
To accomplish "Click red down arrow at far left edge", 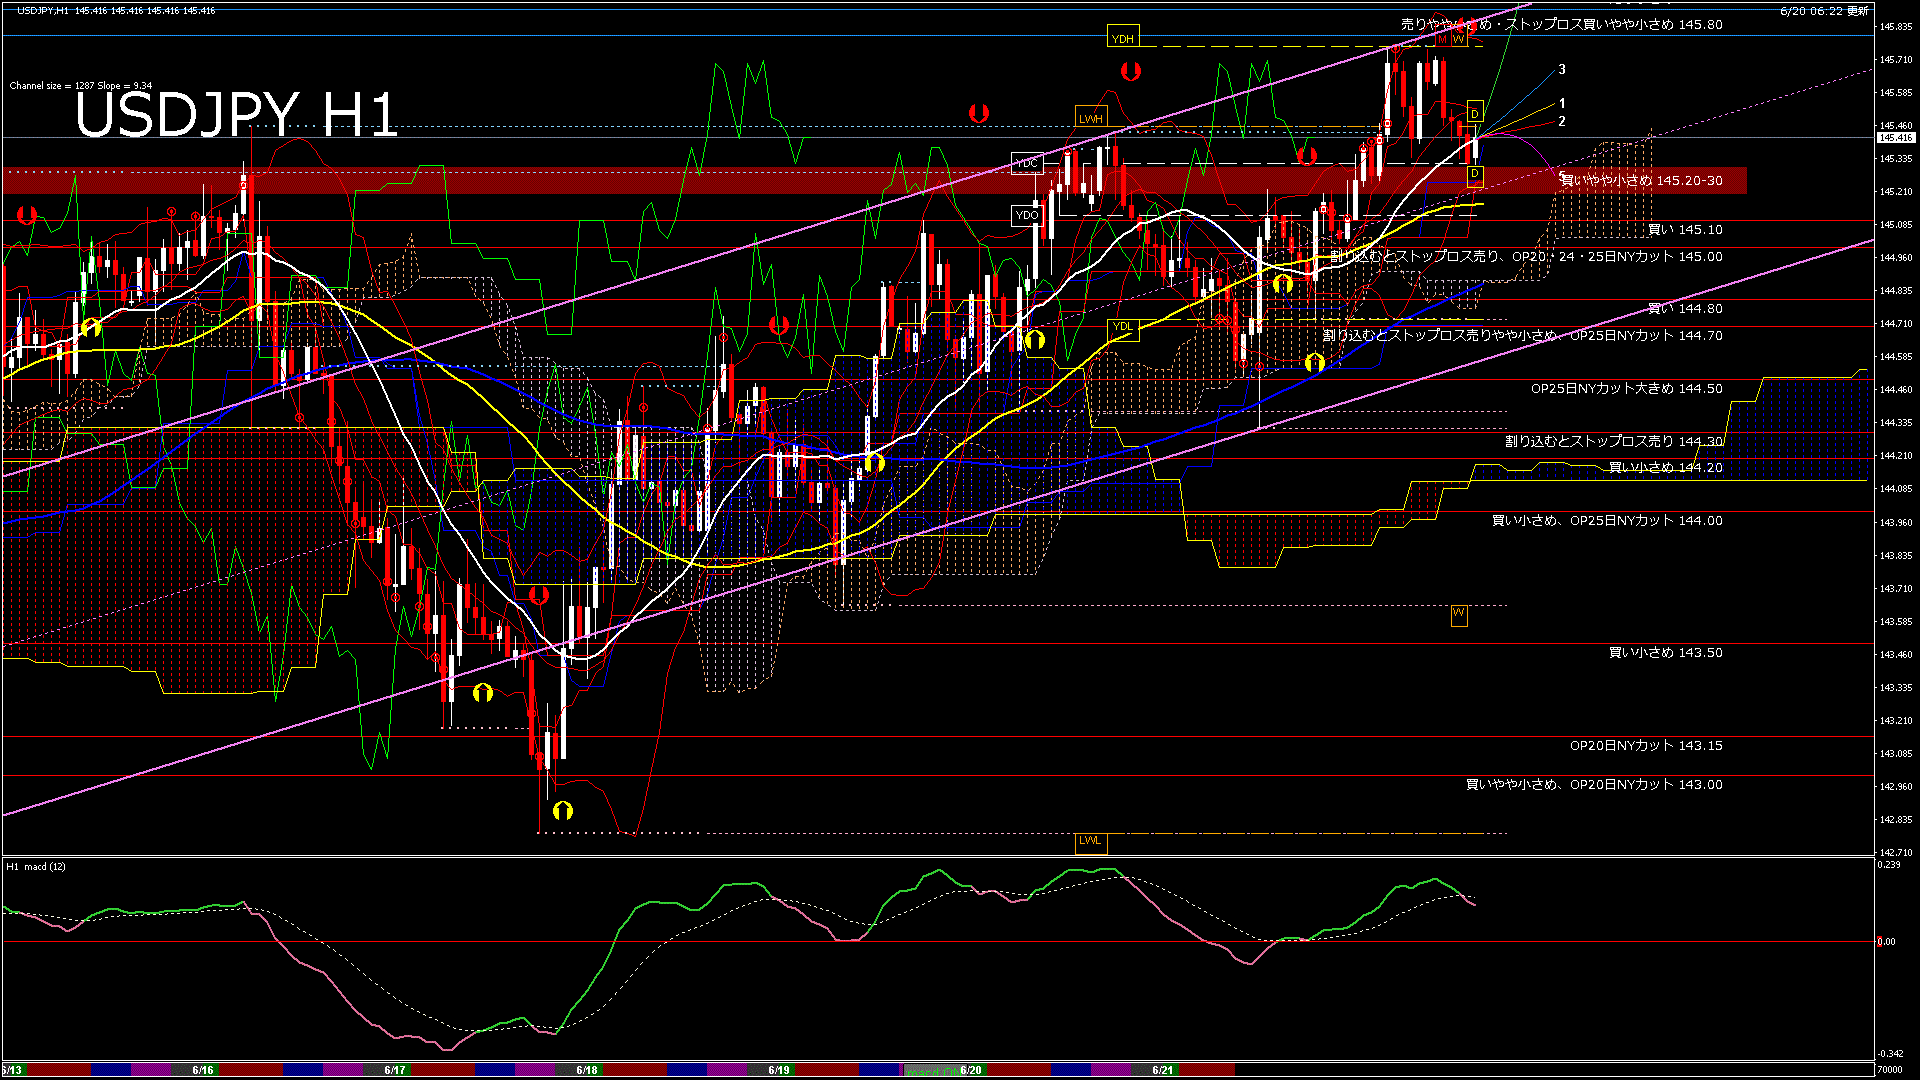I will [27, 215].
